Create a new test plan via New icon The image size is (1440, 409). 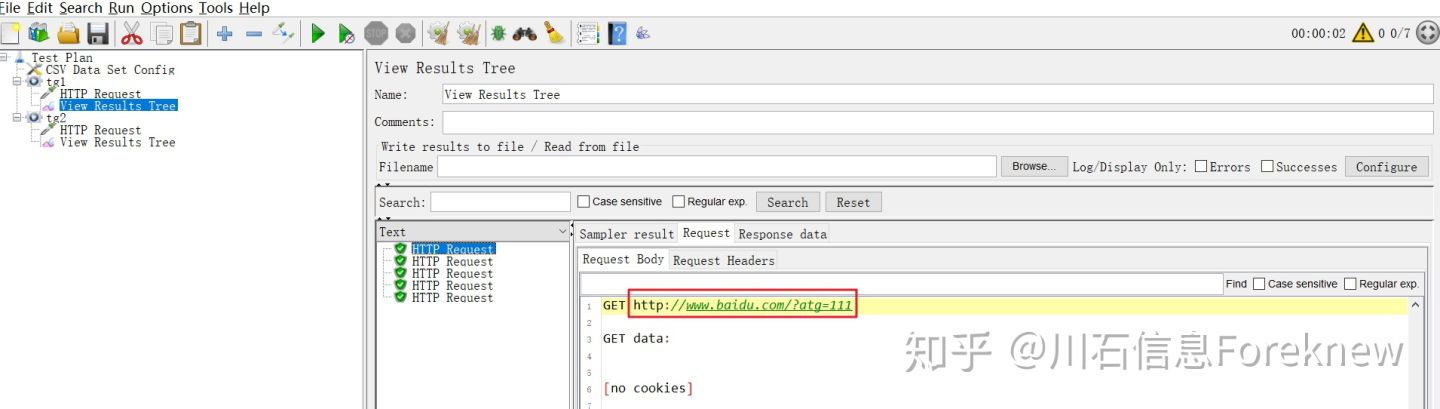pyautogui.click(x=10, y=34)
